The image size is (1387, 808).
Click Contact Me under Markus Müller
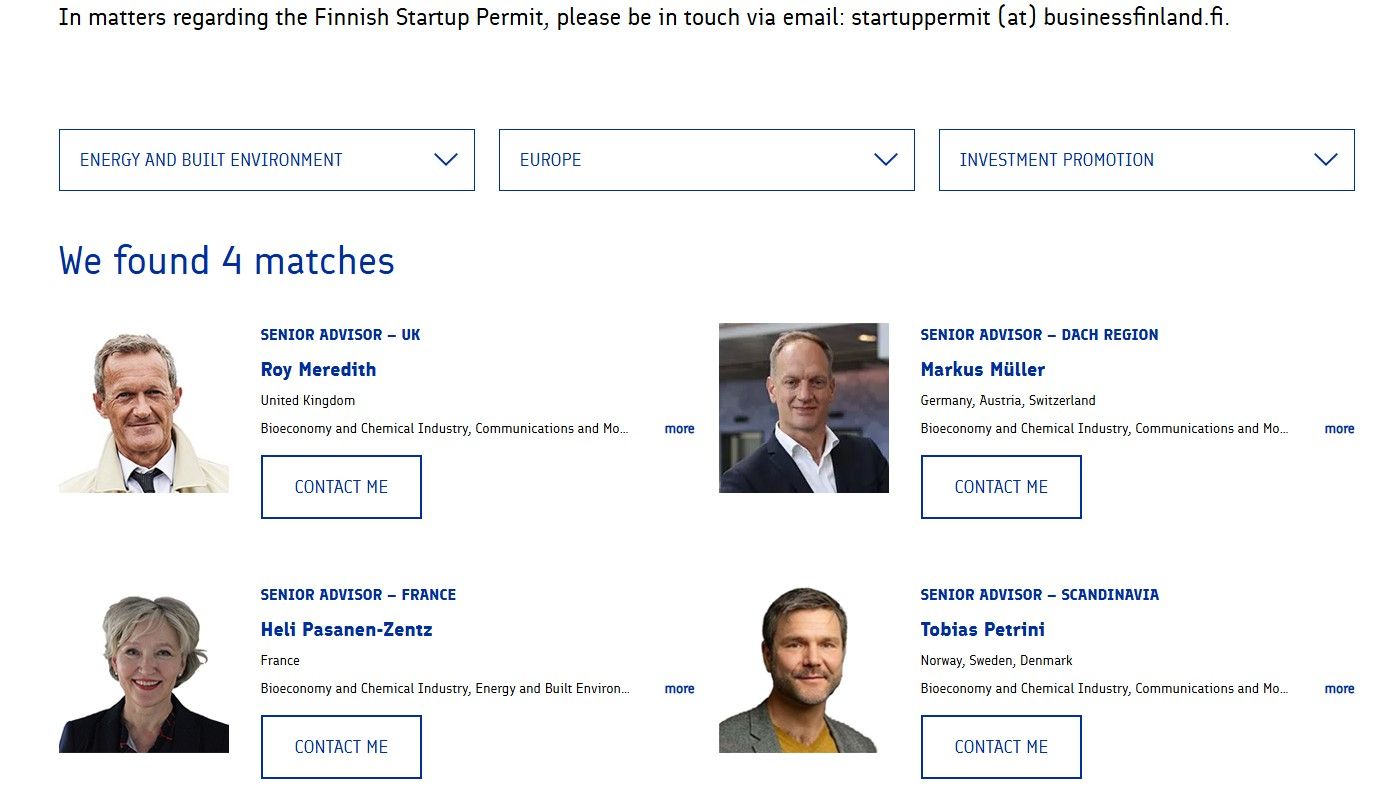pyautogui.click(x=1001, y=487)
